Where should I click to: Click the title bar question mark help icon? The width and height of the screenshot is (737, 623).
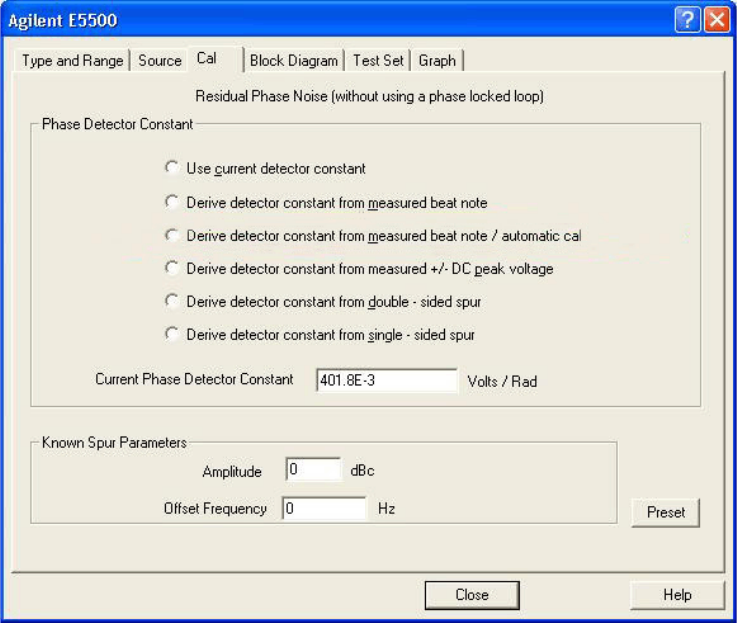pos(688,20)
